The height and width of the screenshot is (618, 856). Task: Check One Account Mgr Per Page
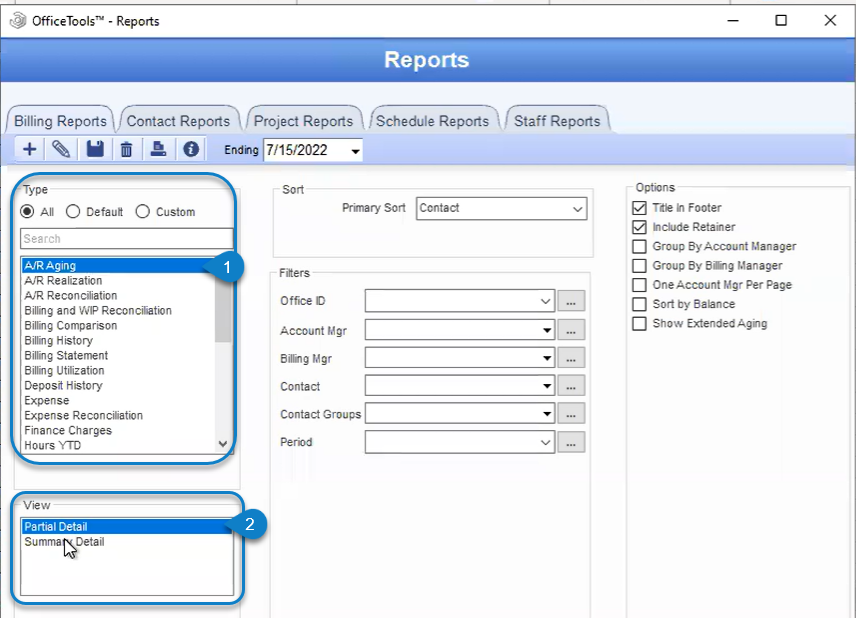click(639, 284)
